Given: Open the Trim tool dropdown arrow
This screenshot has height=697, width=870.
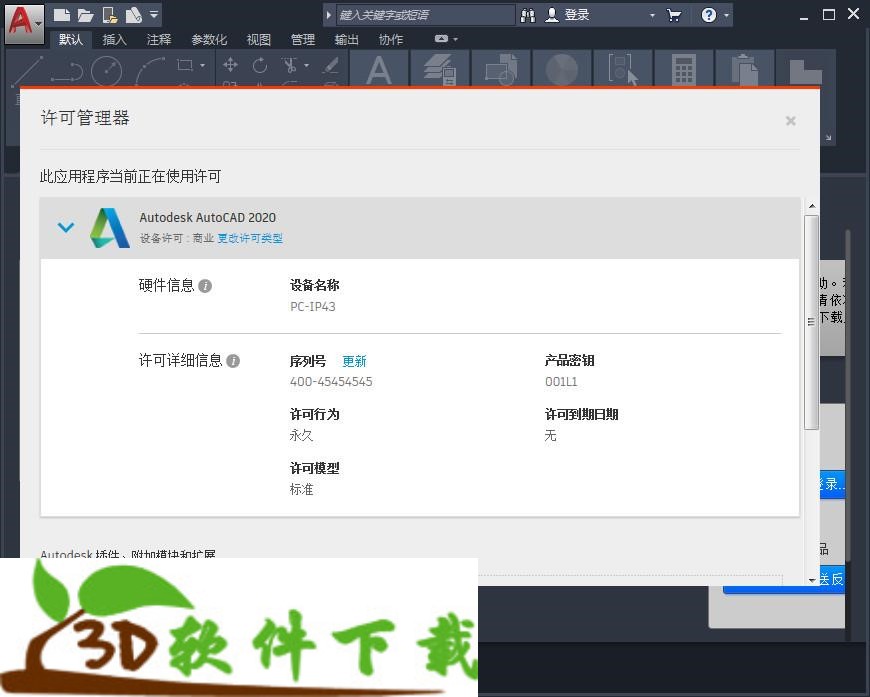Looking at the screenshot, I should tap(306, 65).
